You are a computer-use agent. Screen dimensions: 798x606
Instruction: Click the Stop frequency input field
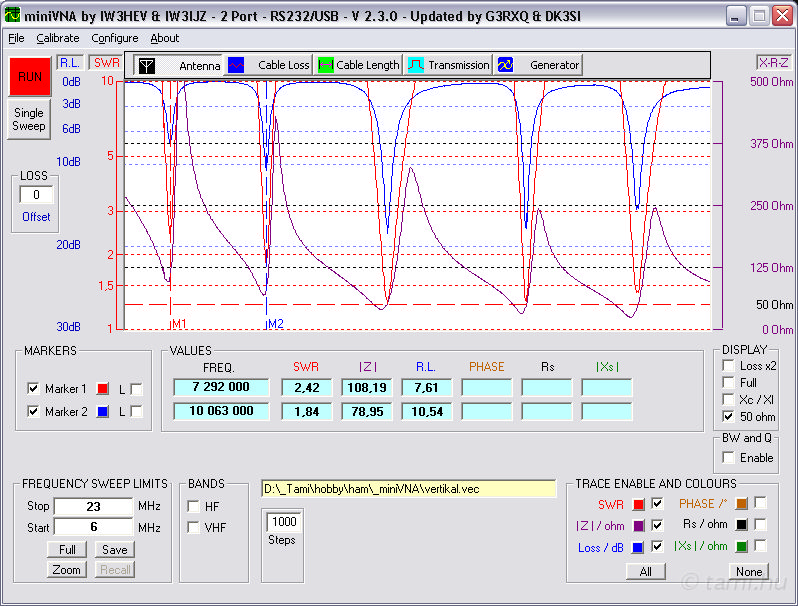[x=93, y=506]
